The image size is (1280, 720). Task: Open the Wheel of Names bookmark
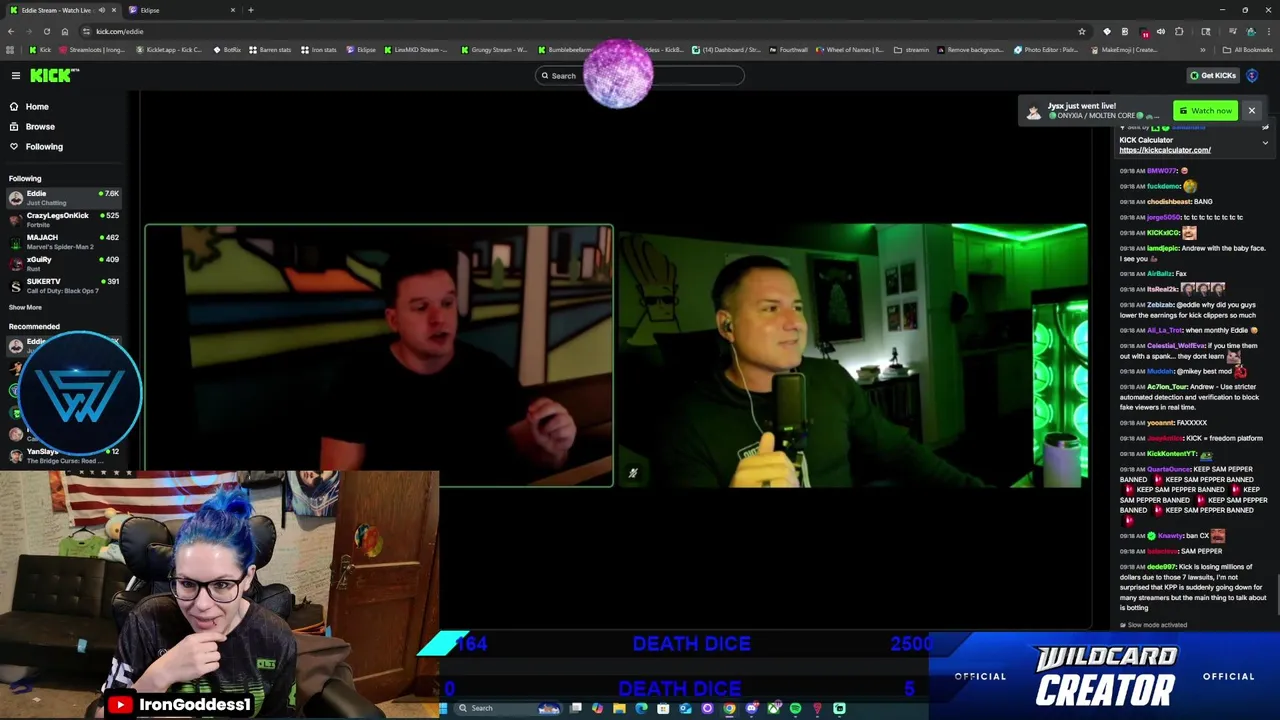(x=850, y=50)
